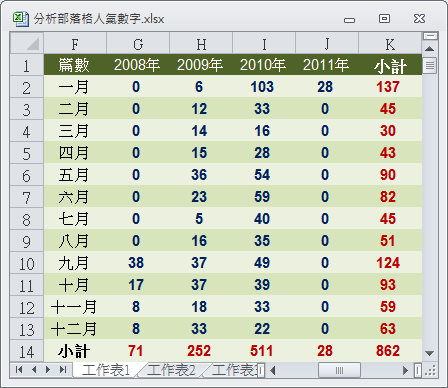Click vertical scrollbar down arrow
Screen dimensions: 448x388
tap(430, 353)
